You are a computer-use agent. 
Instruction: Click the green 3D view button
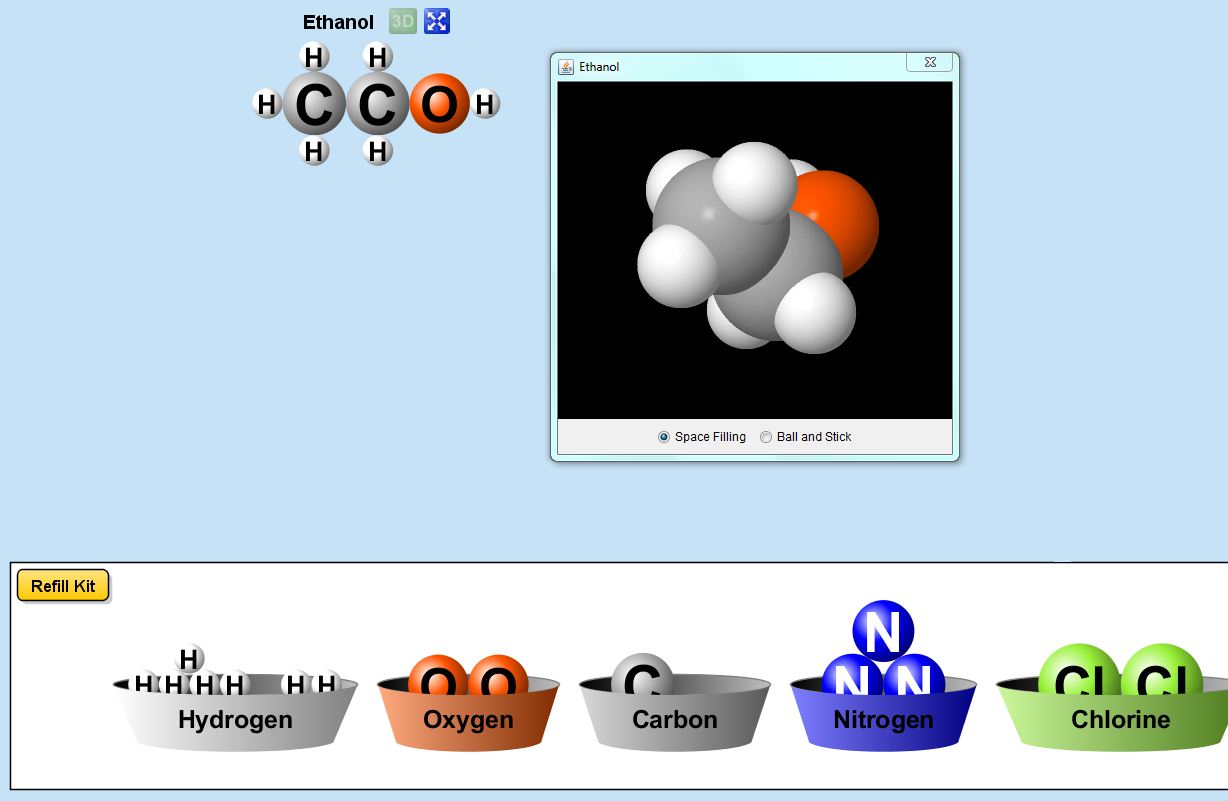point(402,21)
